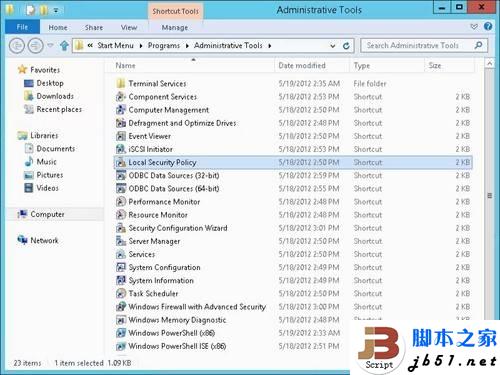Click the Performance Monitor icon
Screen dimensions: 500x375
pyautogui.click(x=121, y=202)
